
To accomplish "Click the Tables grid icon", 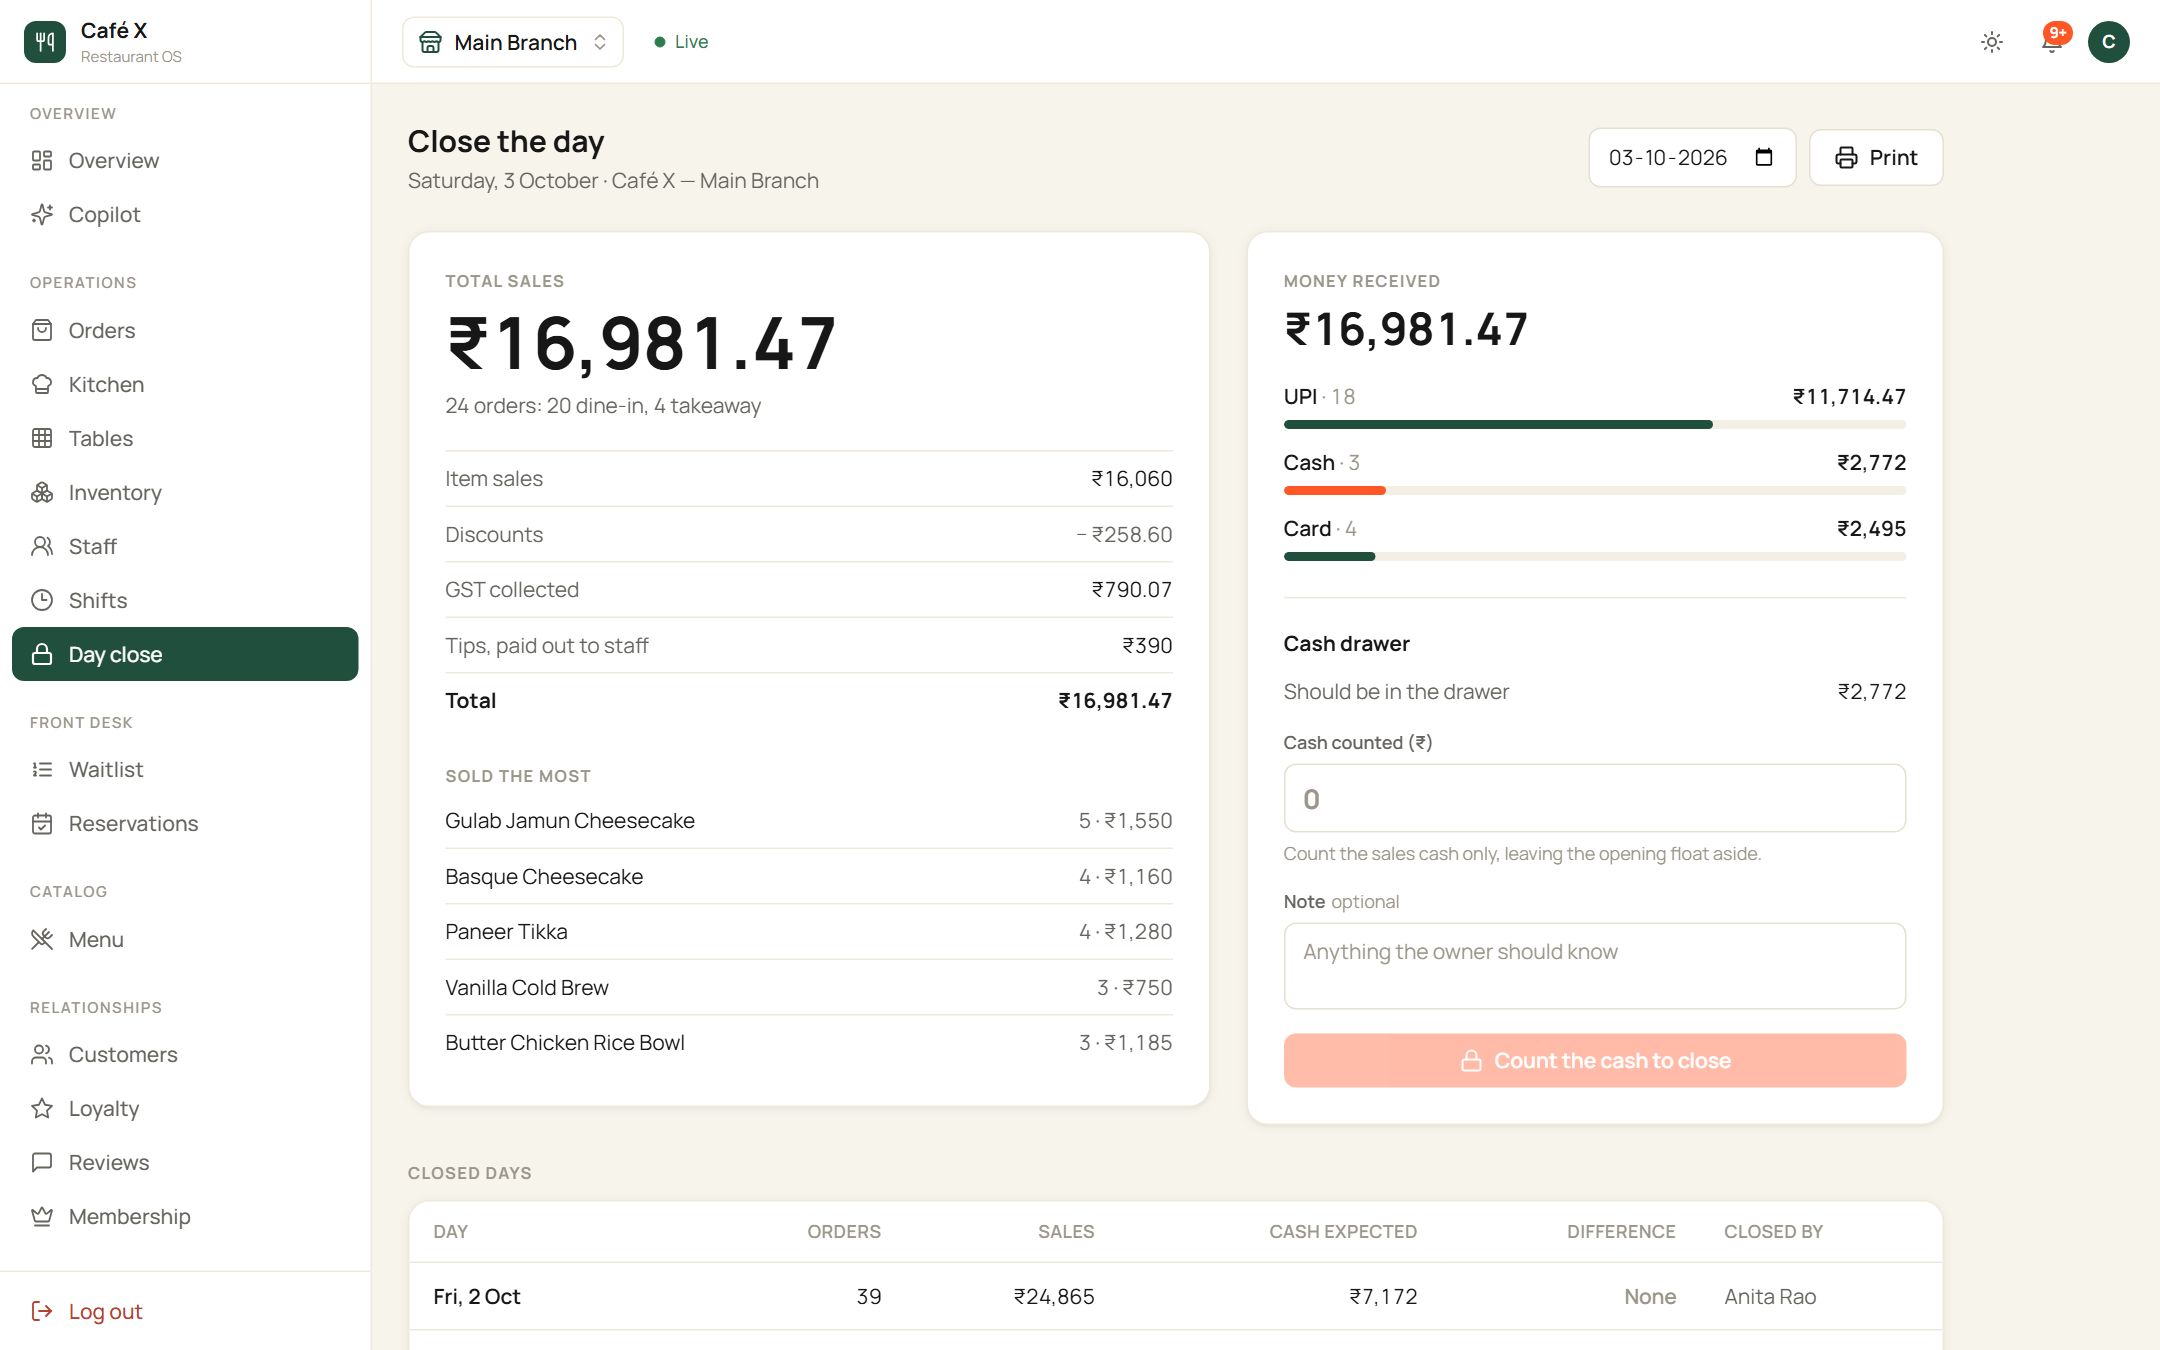I will [42, 438].
